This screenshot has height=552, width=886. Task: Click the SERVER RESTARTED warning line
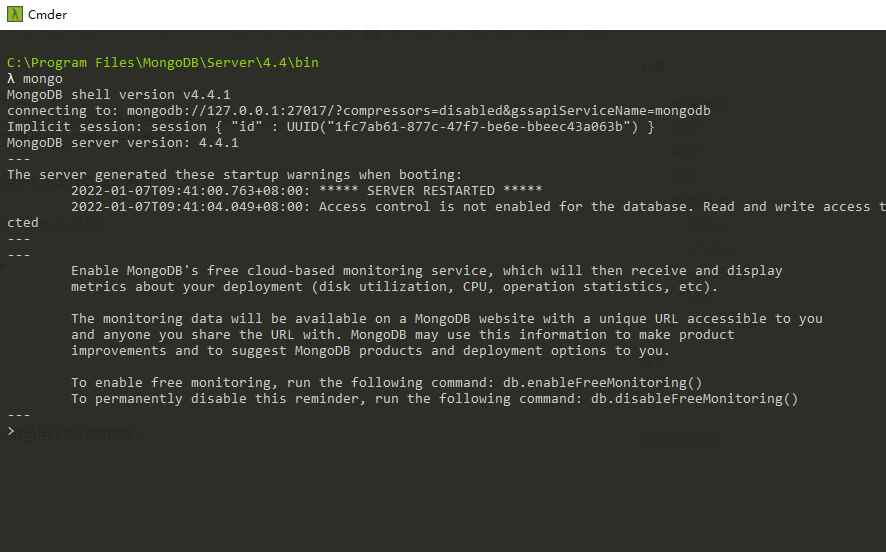click(306, 190)
